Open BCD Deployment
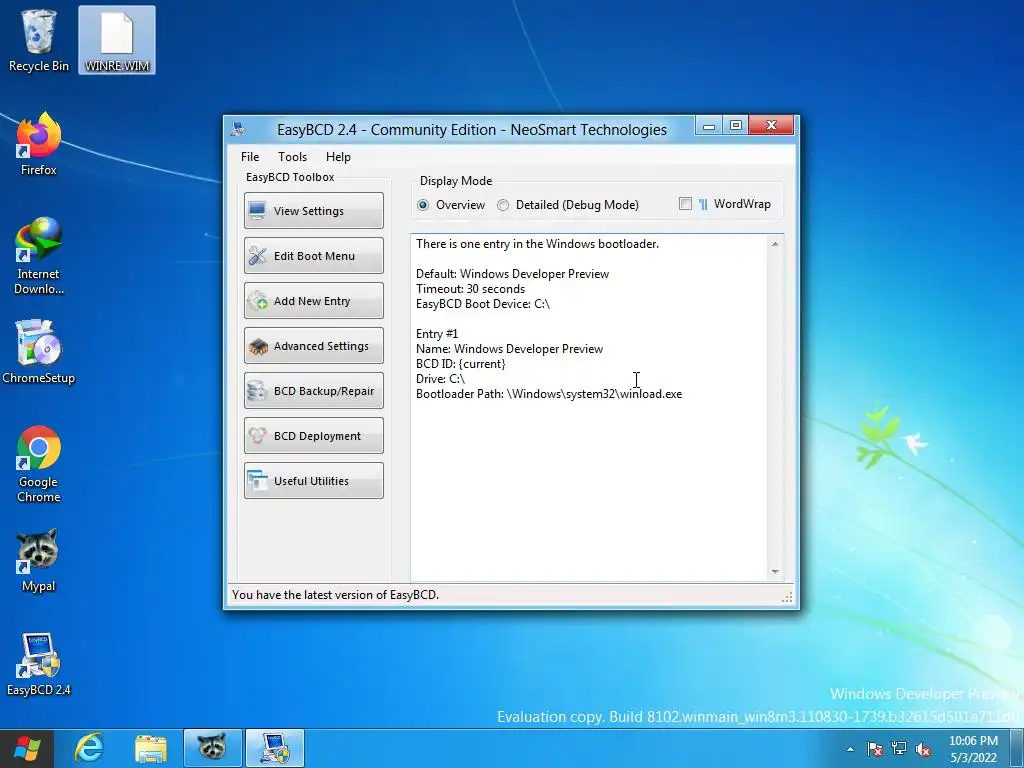This screenshot has height=768, width=1024. pyautogui.click(x=313, y=436)
